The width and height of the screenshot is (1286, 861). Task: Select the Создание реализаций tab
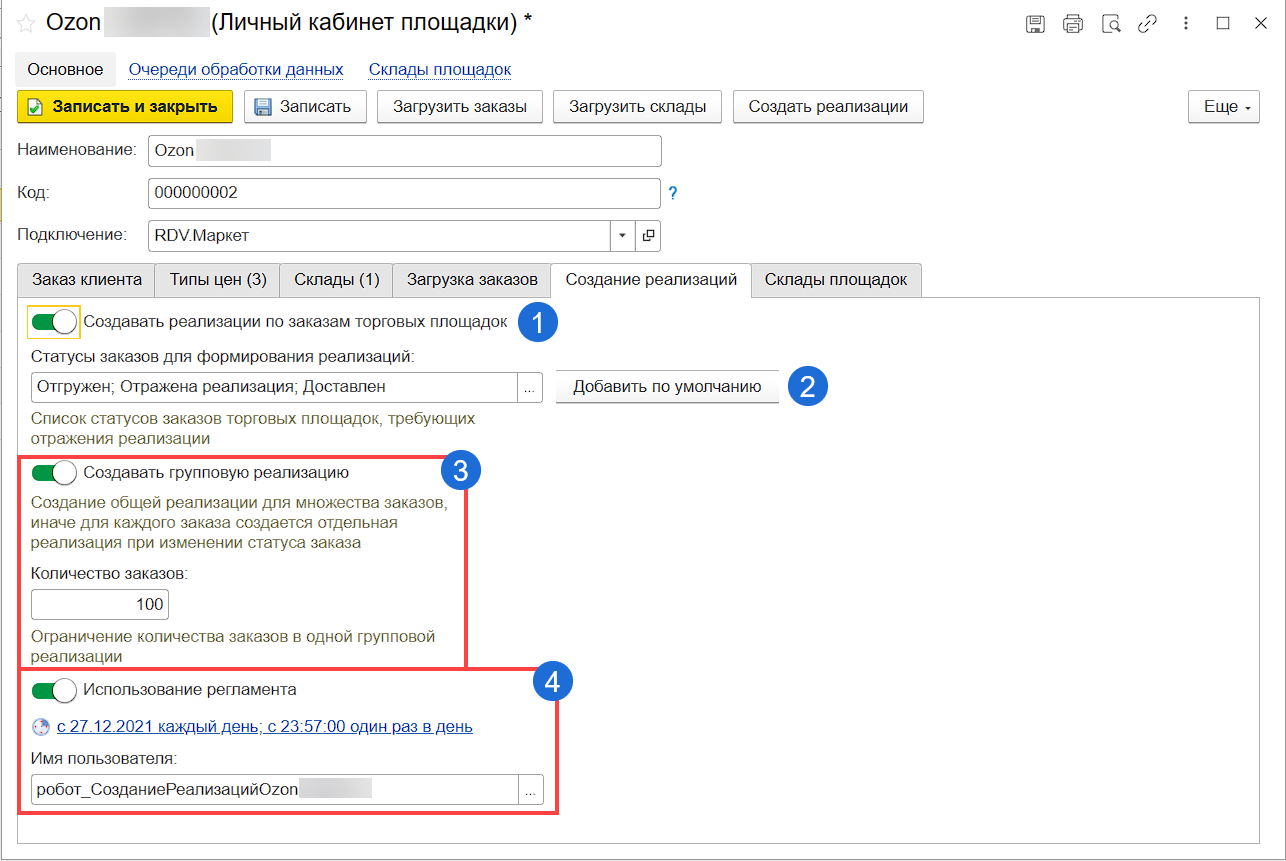pos(651,280)
